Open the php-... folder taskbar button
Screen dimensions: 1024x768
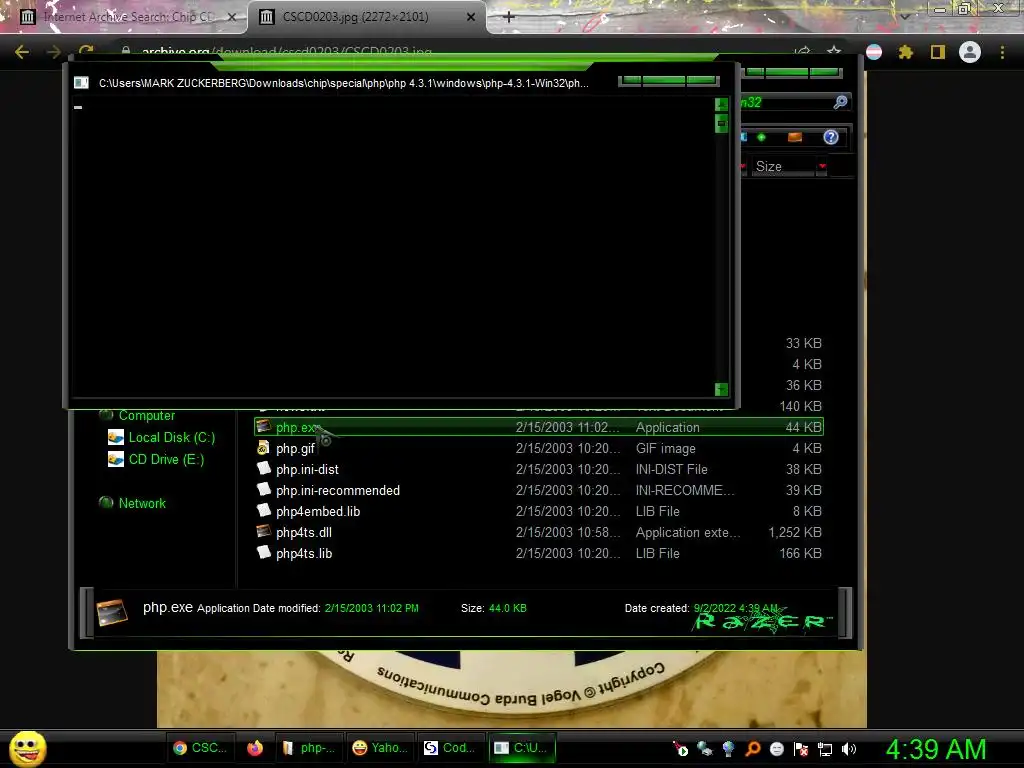pos(310,748)
